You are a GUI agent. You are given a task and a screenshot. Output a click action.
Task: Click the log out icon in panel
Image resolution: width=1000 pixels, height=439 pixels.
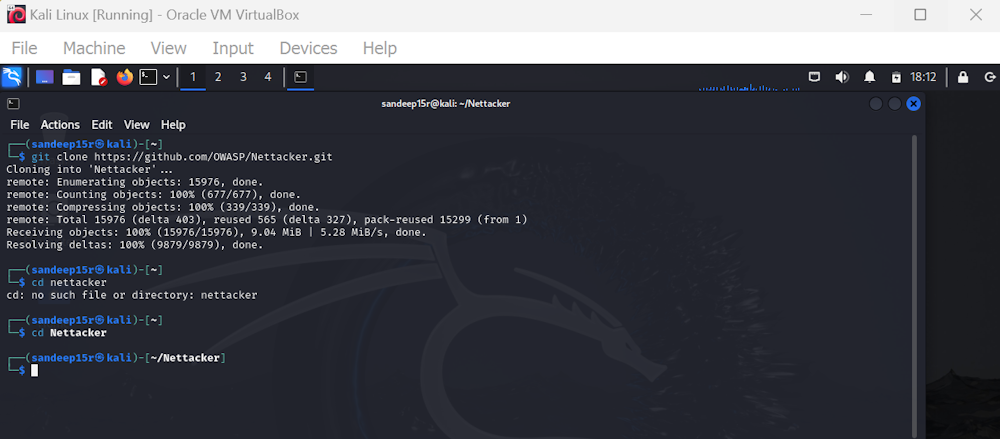tap(988, 77)
